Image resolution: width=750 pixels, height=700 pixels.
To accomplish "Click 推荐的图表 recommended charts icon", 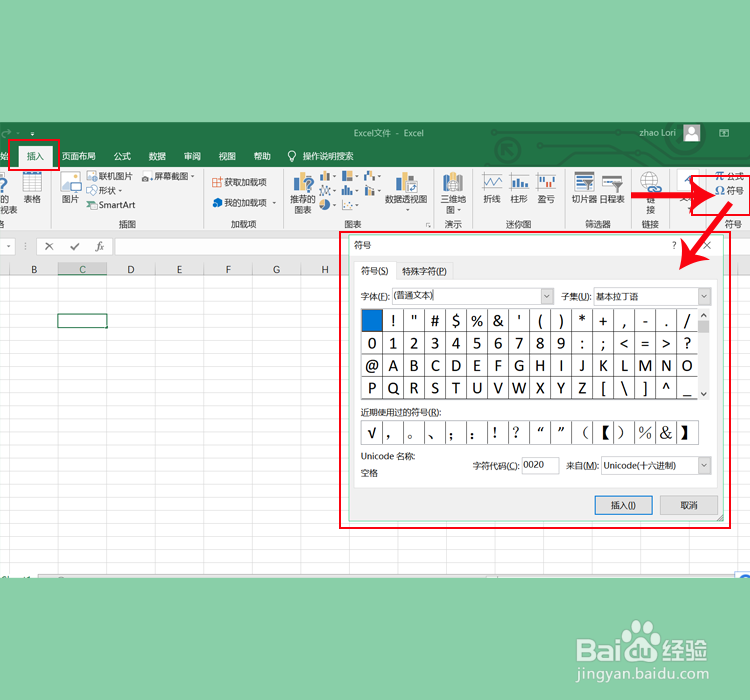I will coord(303,193).
